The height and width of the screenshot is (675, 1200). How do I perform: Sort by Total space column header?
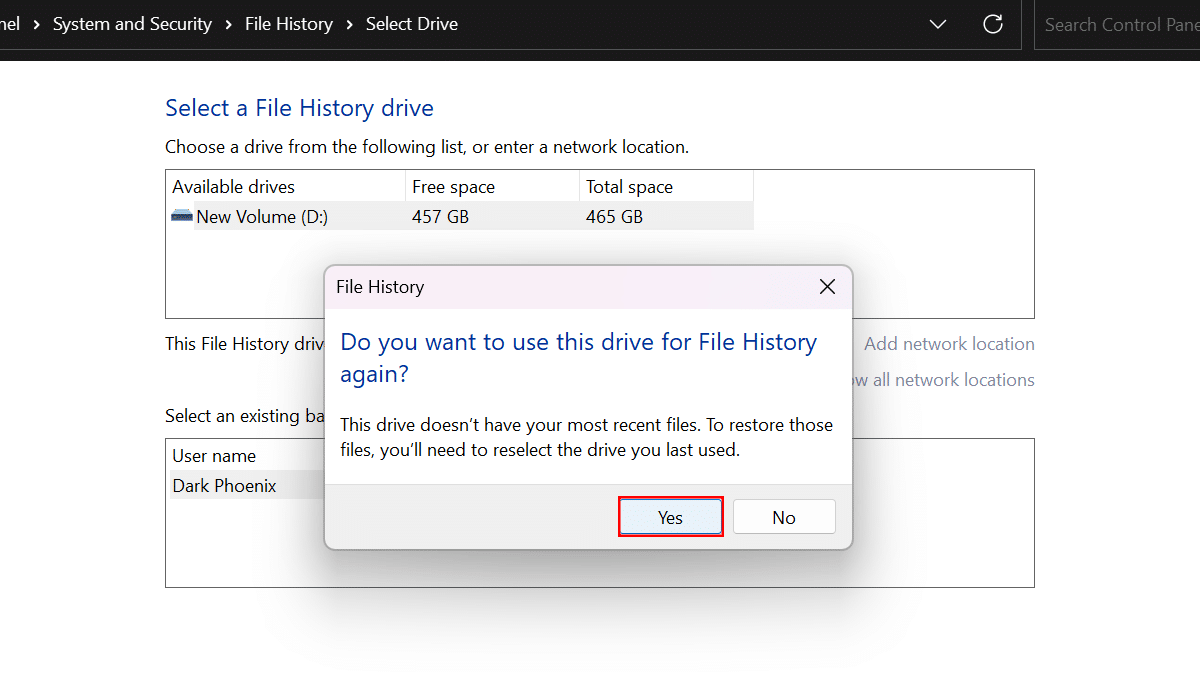point(629,187)
